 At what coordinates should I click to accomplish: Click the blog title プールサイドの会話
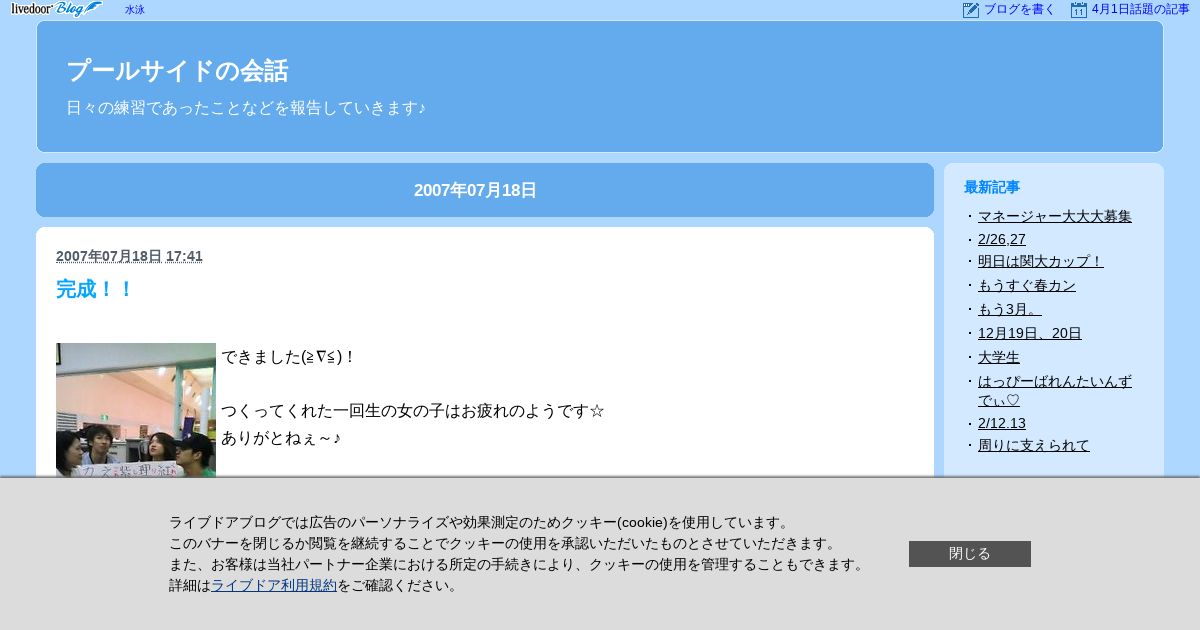tap(177, 71)
